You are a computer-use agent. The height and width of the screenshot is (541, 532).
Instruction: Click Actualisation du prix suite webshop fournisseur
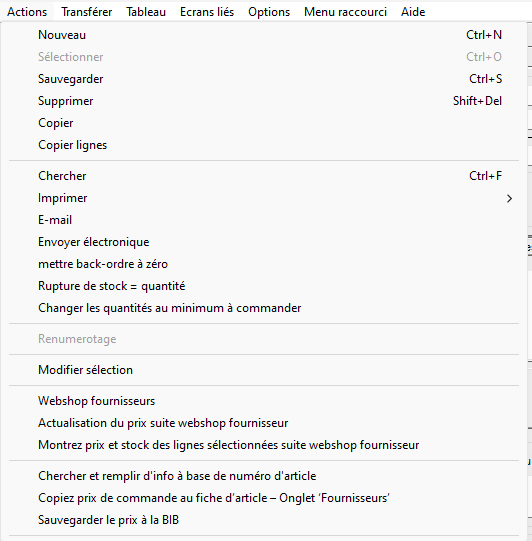tap(264, 423)
